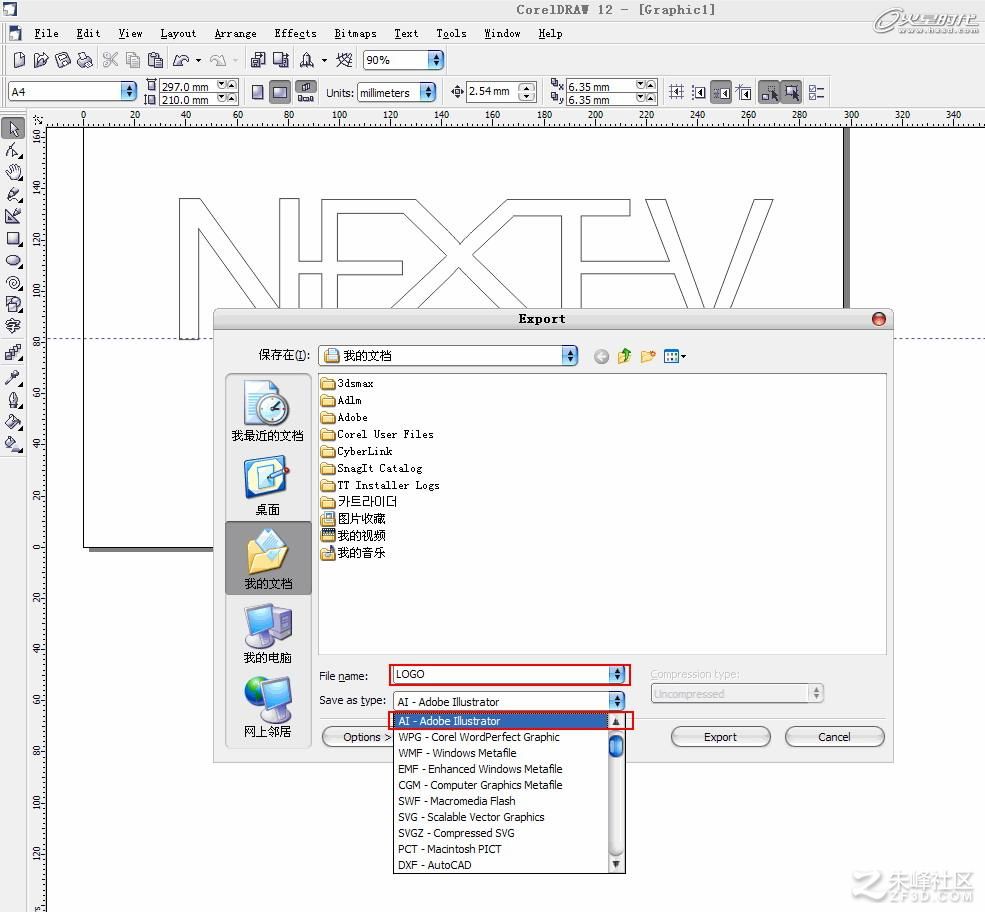Click the Import icon in toolbar
The image size is (985, 912).
click(x=258, y=60)
